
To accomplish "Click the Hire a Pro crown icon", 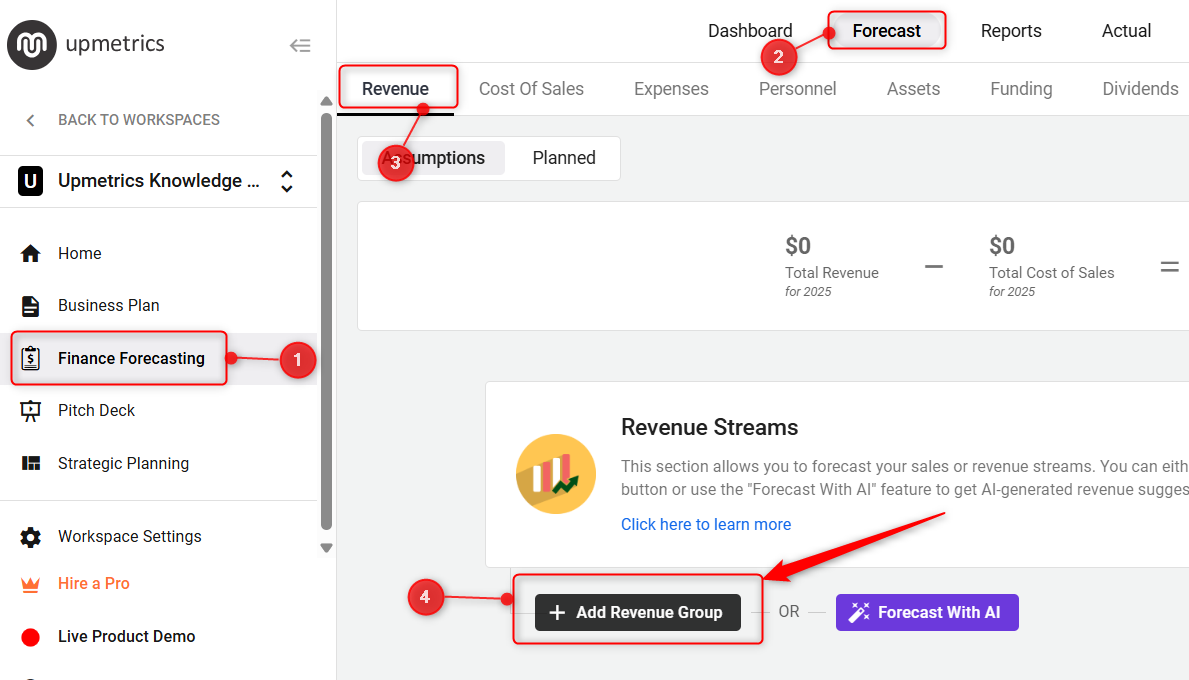I will (30, 584).
